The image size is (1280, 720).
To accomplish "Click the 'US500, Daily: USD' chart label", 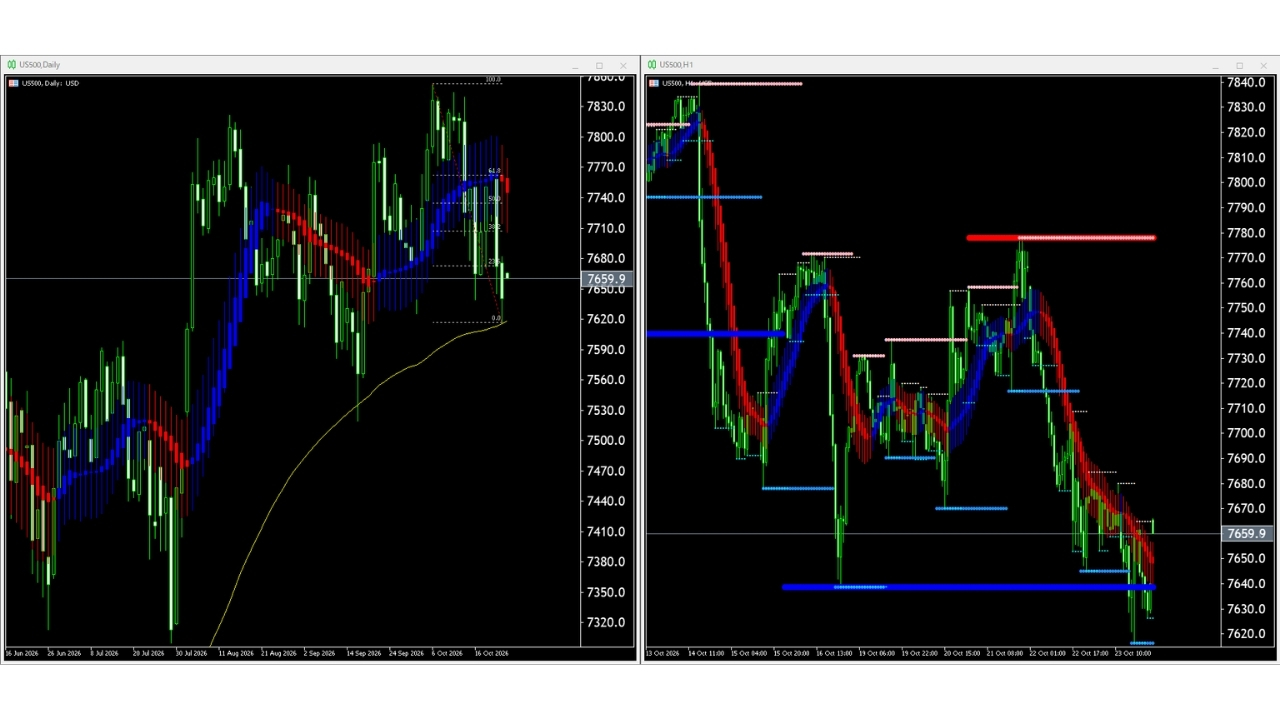I will tap(50, 83).
